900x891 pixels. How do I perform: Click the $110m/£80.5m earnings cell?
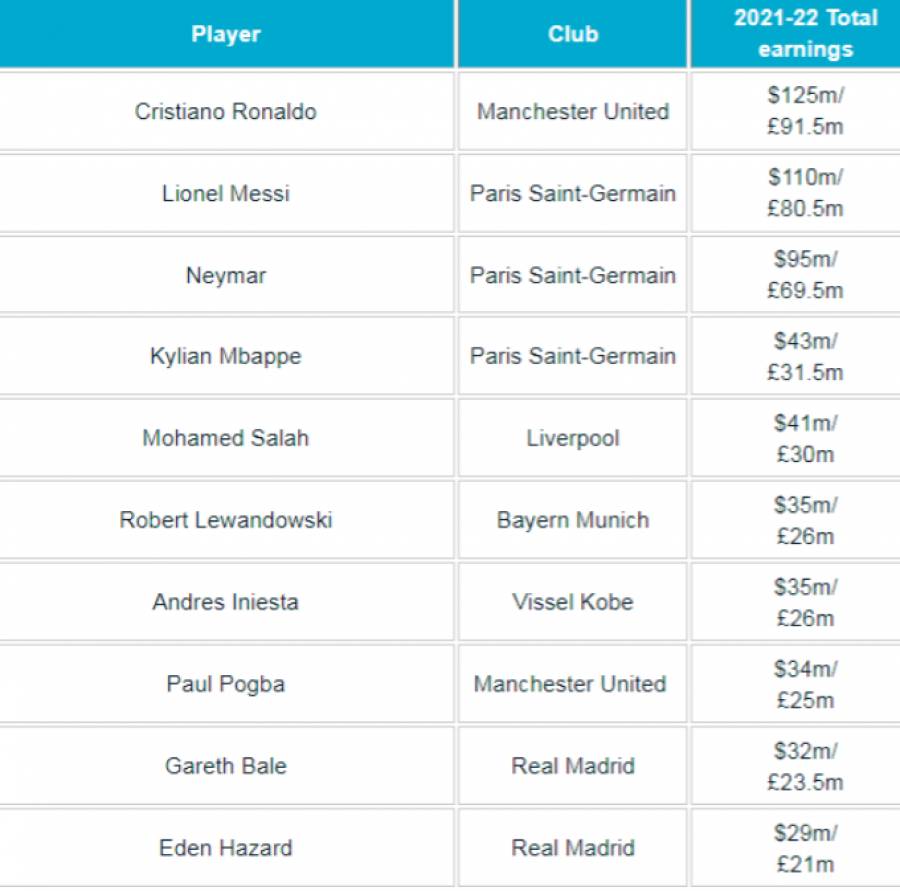tap(795, 193)
